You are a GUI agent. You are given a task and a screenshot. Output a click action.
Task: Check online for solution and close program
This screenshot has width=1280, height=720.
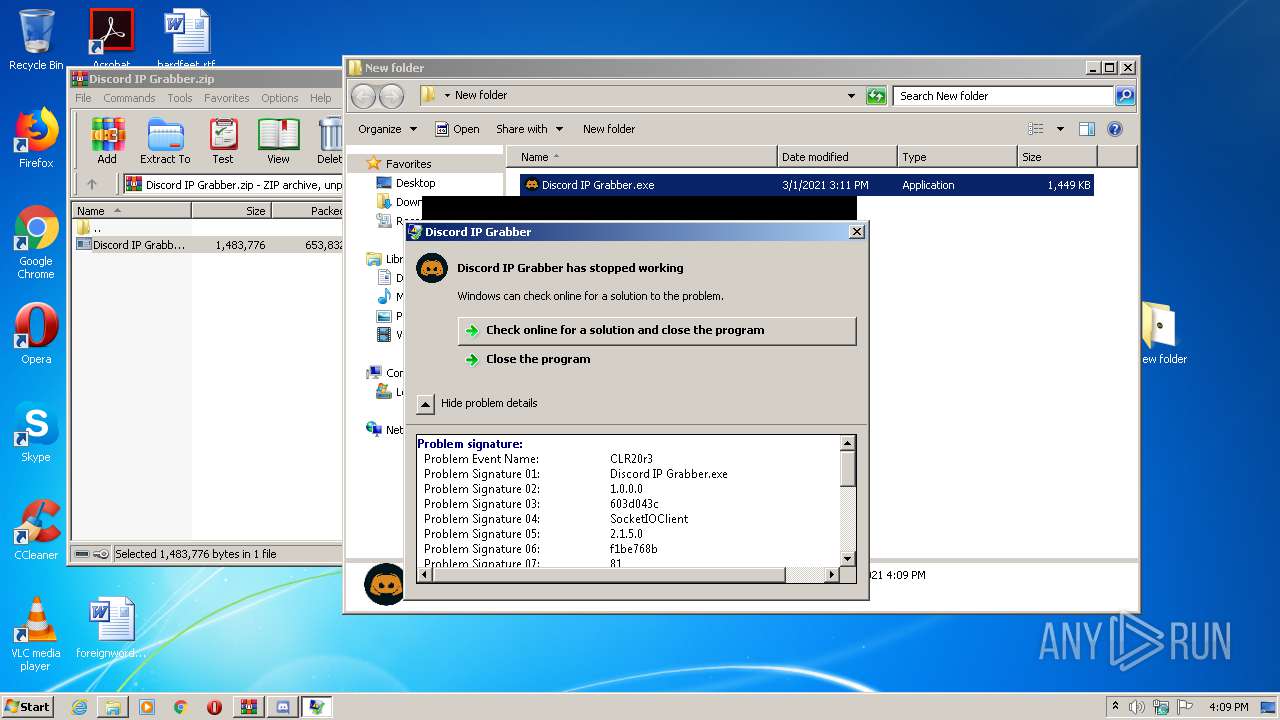pos(657,331)
